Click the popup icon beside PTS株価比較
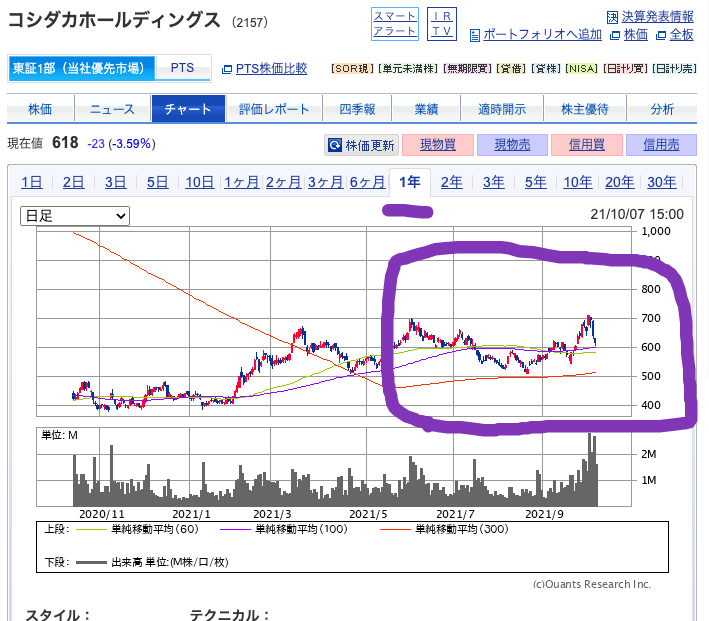 (x=227, y=69)
